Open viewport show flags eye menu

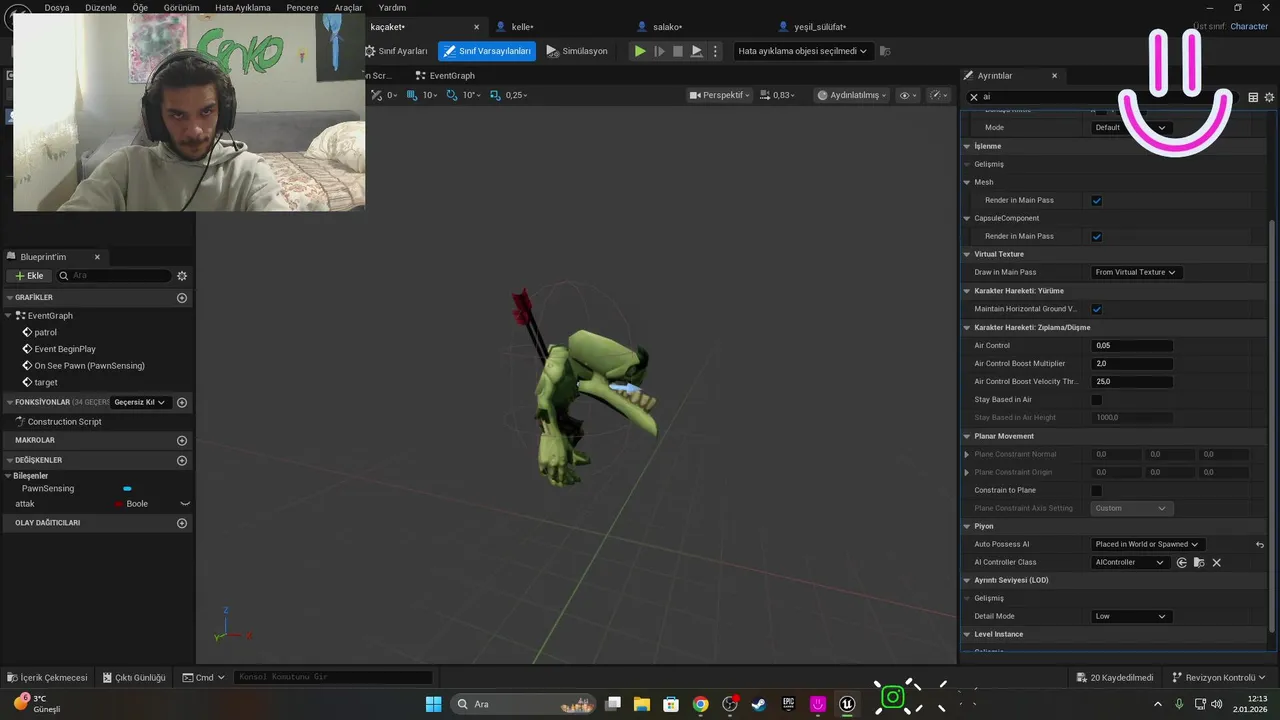click(908, 95)
